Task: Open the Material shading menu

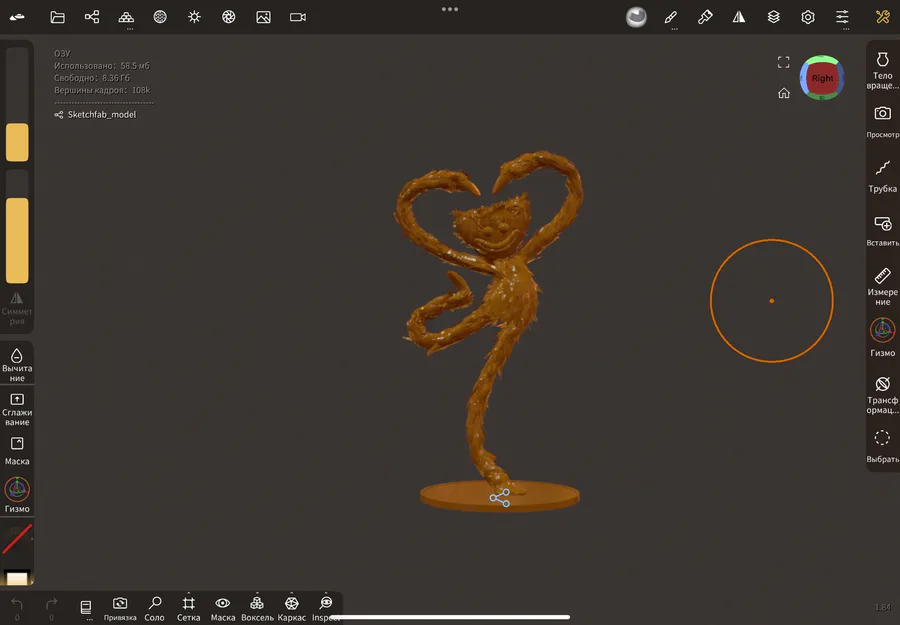Action: click(x=160, y=17)
